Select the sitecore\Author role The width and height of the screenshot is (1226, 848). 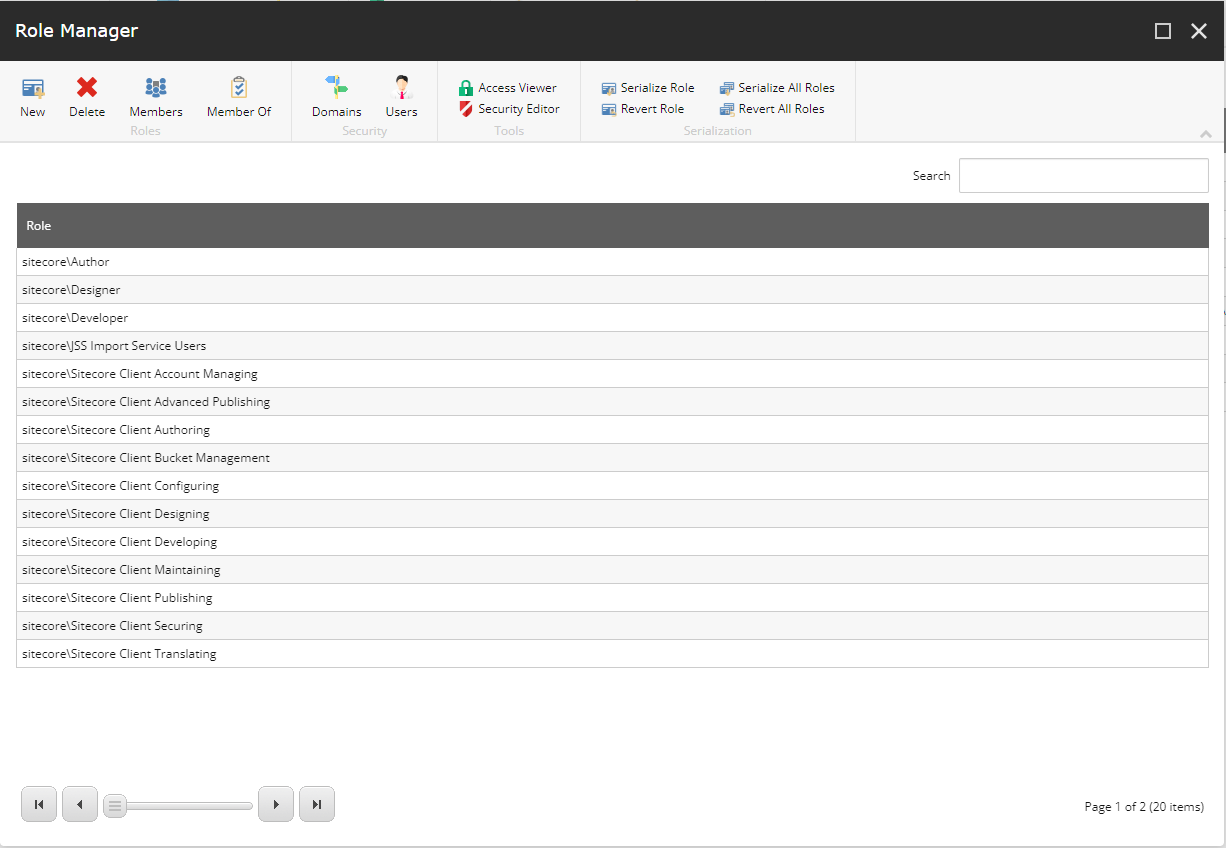(613, 262)
